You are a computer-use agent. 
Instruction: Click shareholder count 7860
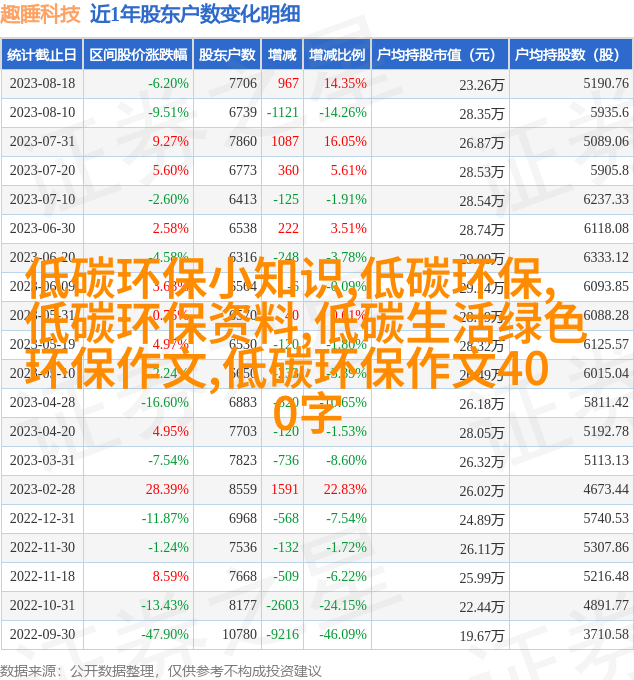click(x=243, y=141)
